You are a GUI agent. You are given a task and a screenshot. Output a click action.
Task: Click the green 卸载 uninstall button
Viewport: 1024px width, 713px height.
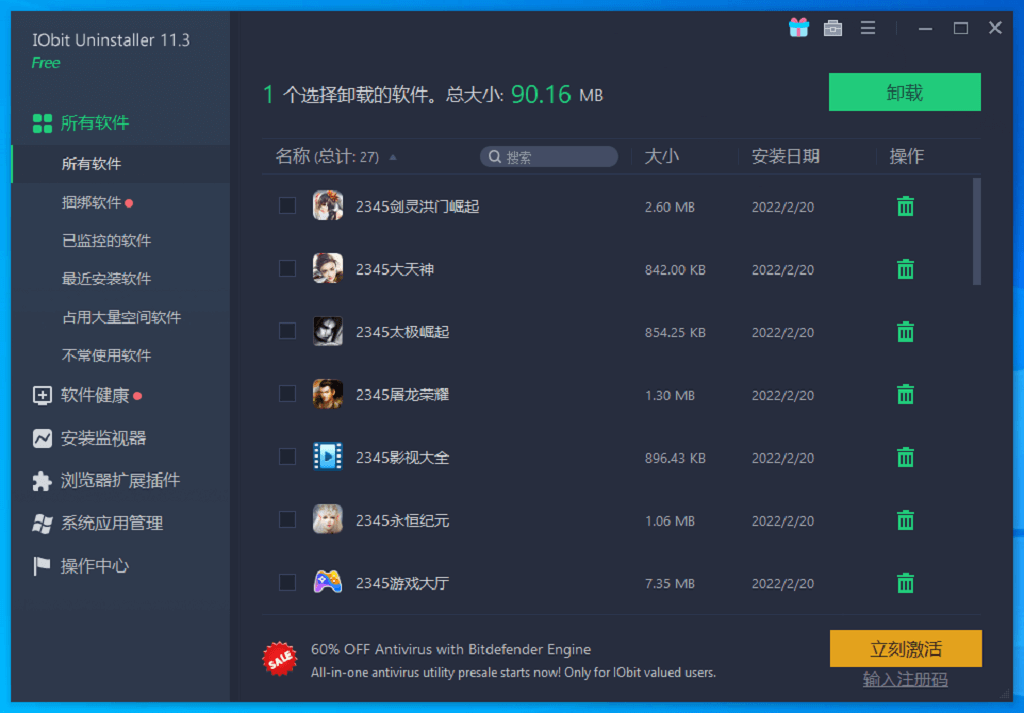905,91
